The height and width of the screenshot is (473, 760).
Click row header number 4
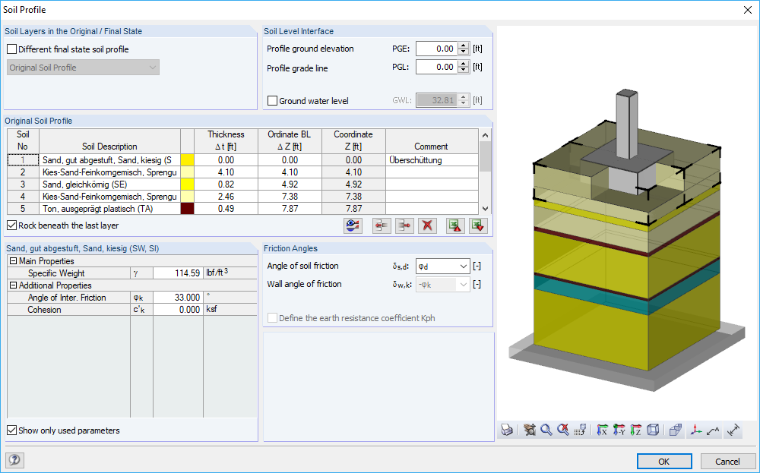(23, 196)
